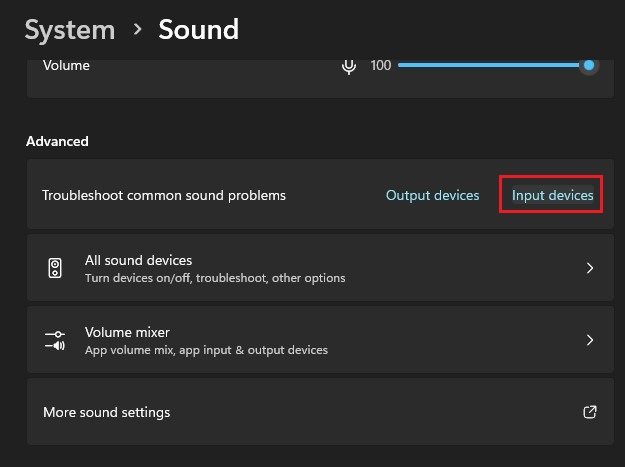Expand All sound devices with its chevron
Image resolution: width=625 pixels, height=467 pixels.
[590, 268]
